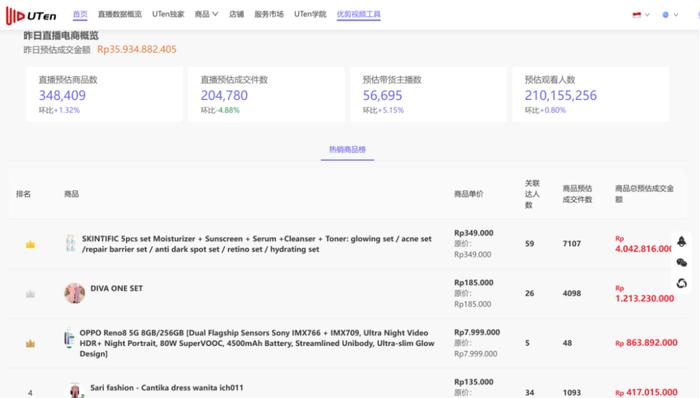Viewport: 700px width, 398px height.
Task: Click the 商品总预估成交金额 column header
Action: (644, 194)
